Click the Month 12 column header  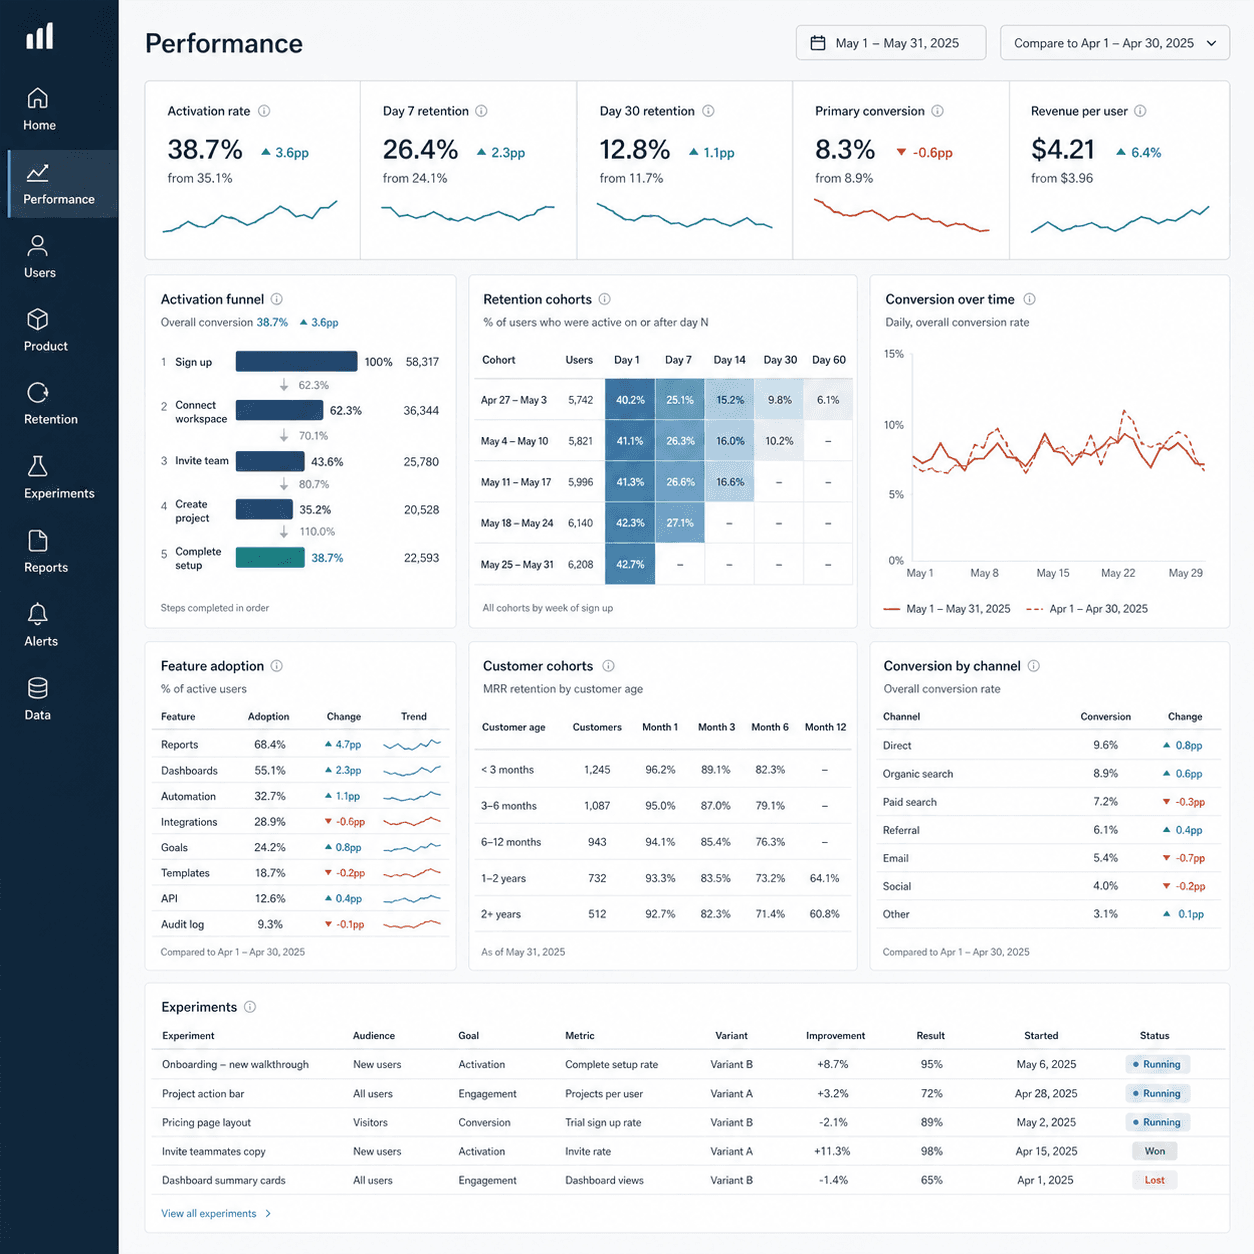click(825, 727)
